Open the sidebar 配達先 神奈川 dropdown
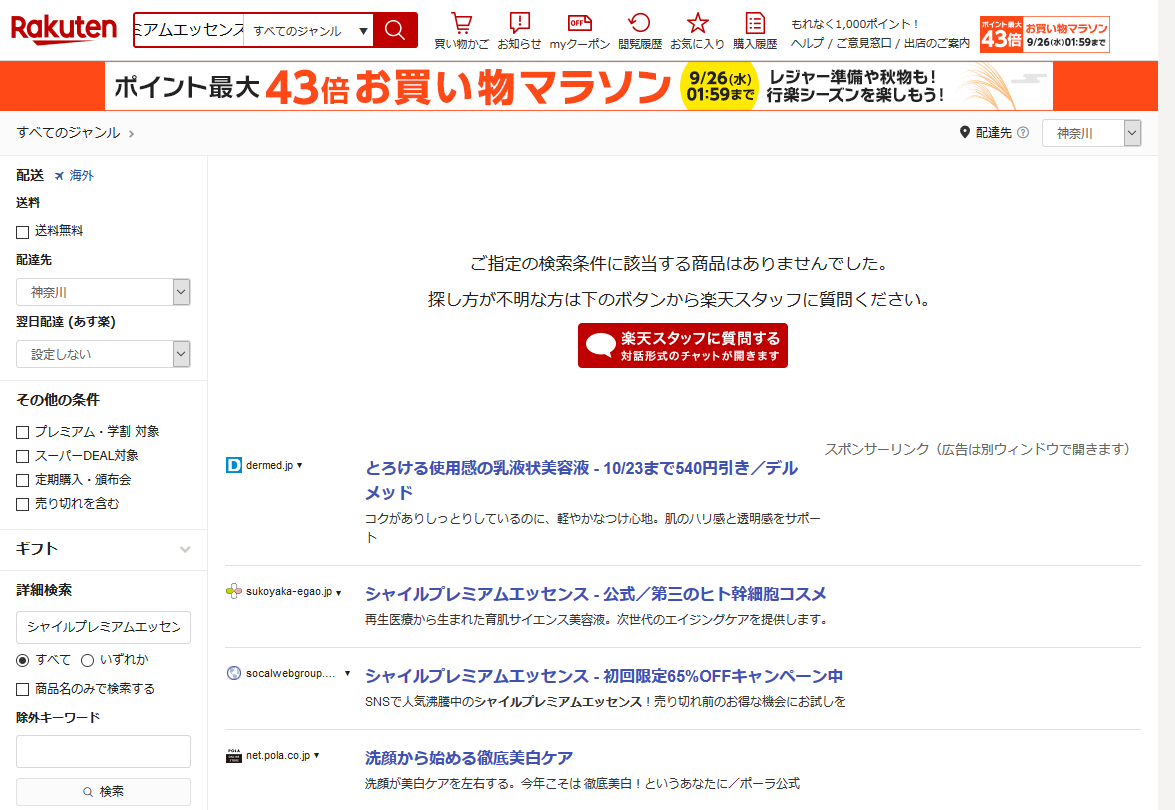This screenshot has width=1175, height=810. pyautogui.click(x=103, y=292)
